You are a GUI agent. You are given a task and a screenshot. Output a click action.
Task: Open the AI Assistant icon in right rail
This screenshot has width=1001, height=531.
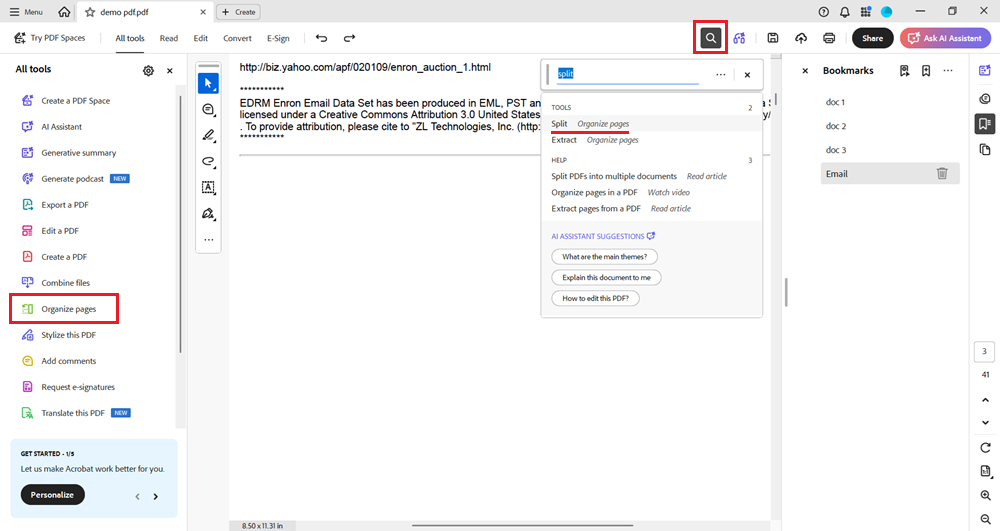(x=985, y=71)
